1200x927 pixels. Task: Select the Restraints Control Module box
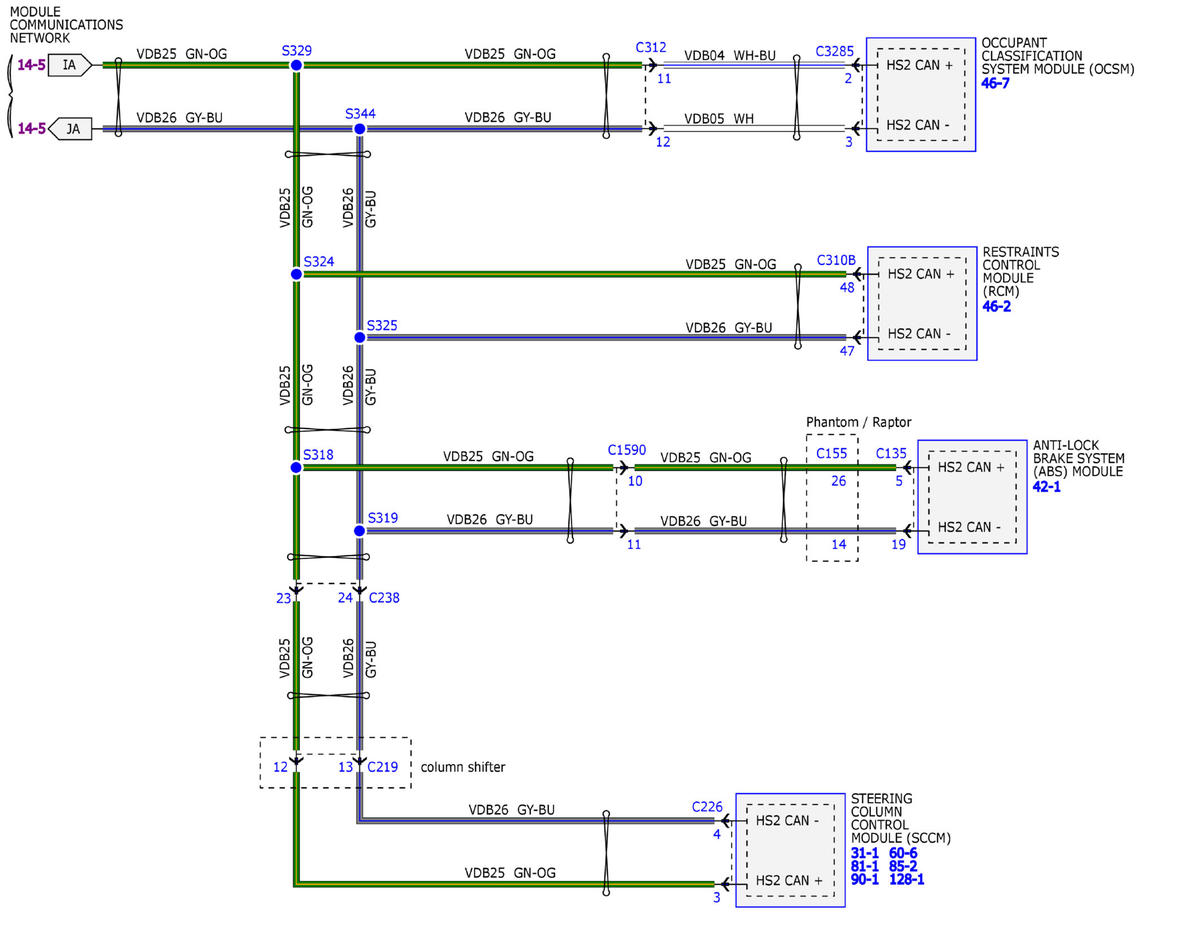[x=922, y=303]
